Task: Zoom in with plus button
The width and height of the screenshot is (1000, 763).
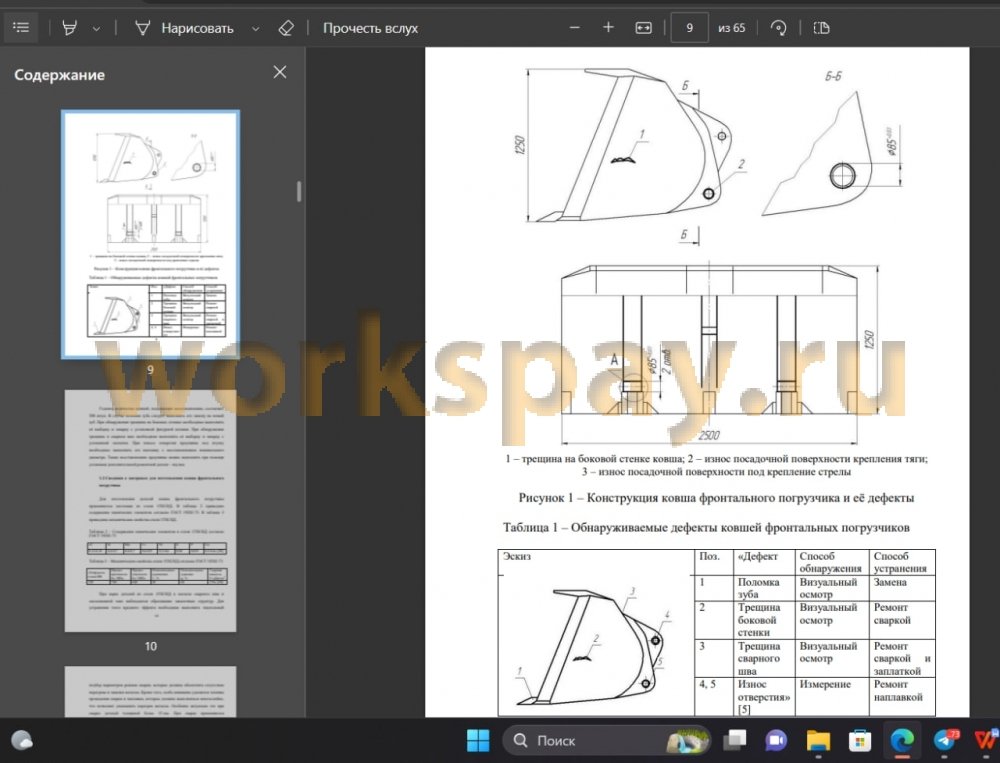Action: pyautogui.click(x=608, y=27)
